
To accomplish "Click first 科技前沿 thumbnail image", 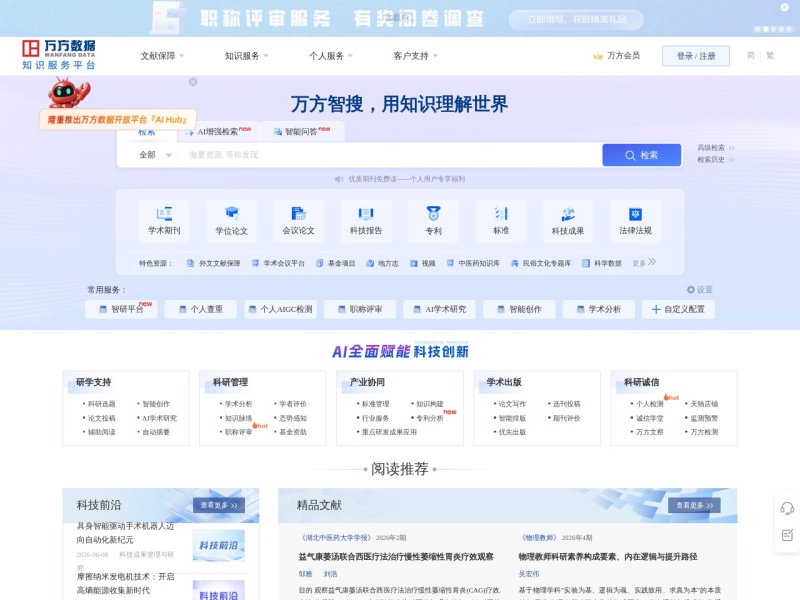I will coord(219,545).
